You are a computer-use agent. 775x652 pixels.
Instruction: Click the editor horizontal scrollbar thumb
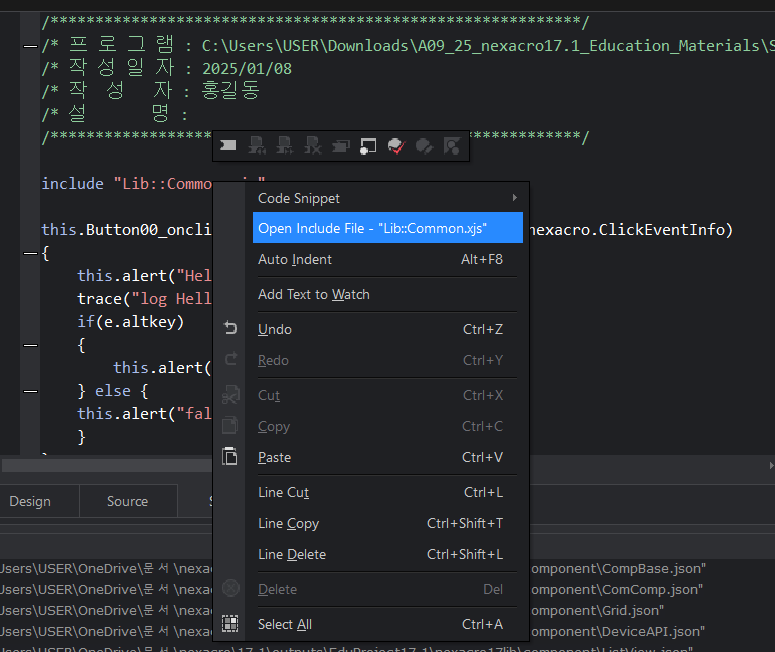[107, 465]
